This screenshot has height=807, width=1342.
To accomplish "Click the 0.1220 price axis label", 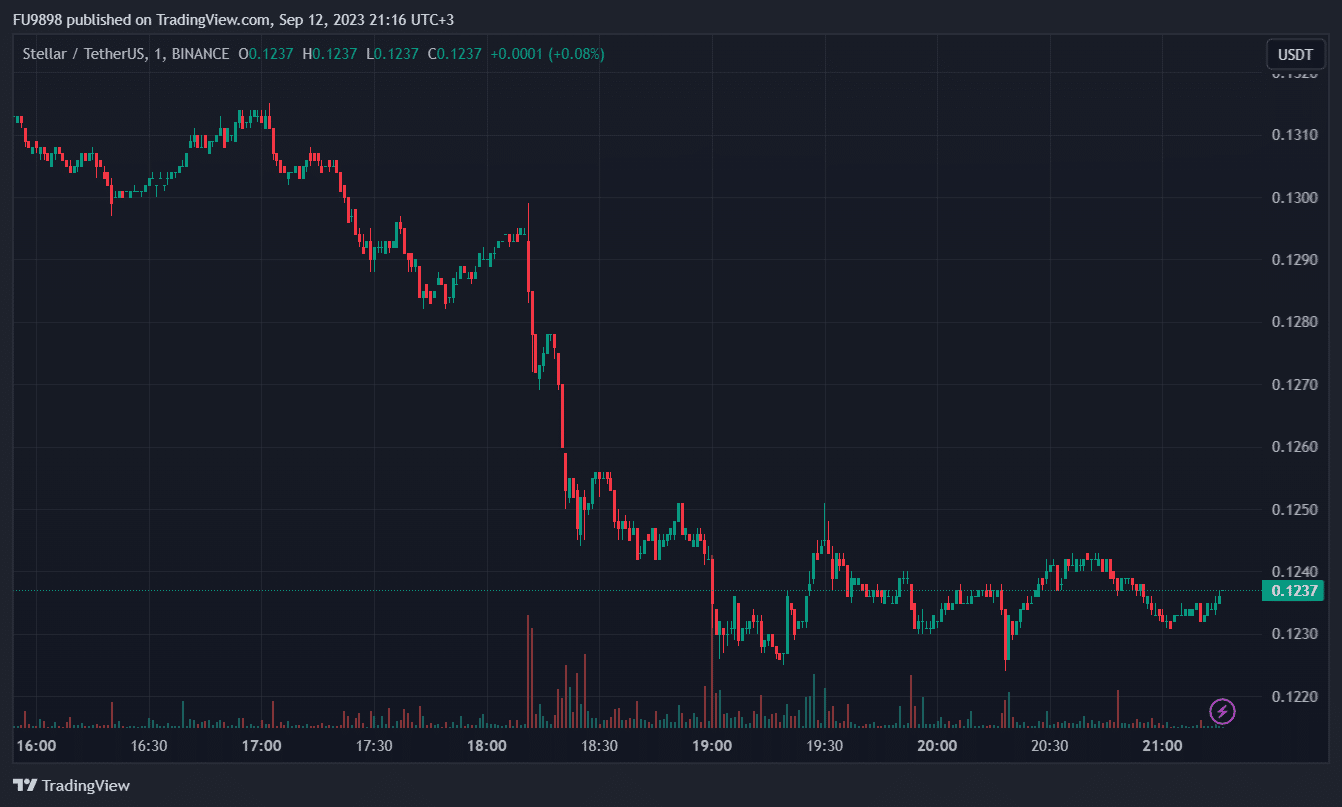I will point(1296,697).
